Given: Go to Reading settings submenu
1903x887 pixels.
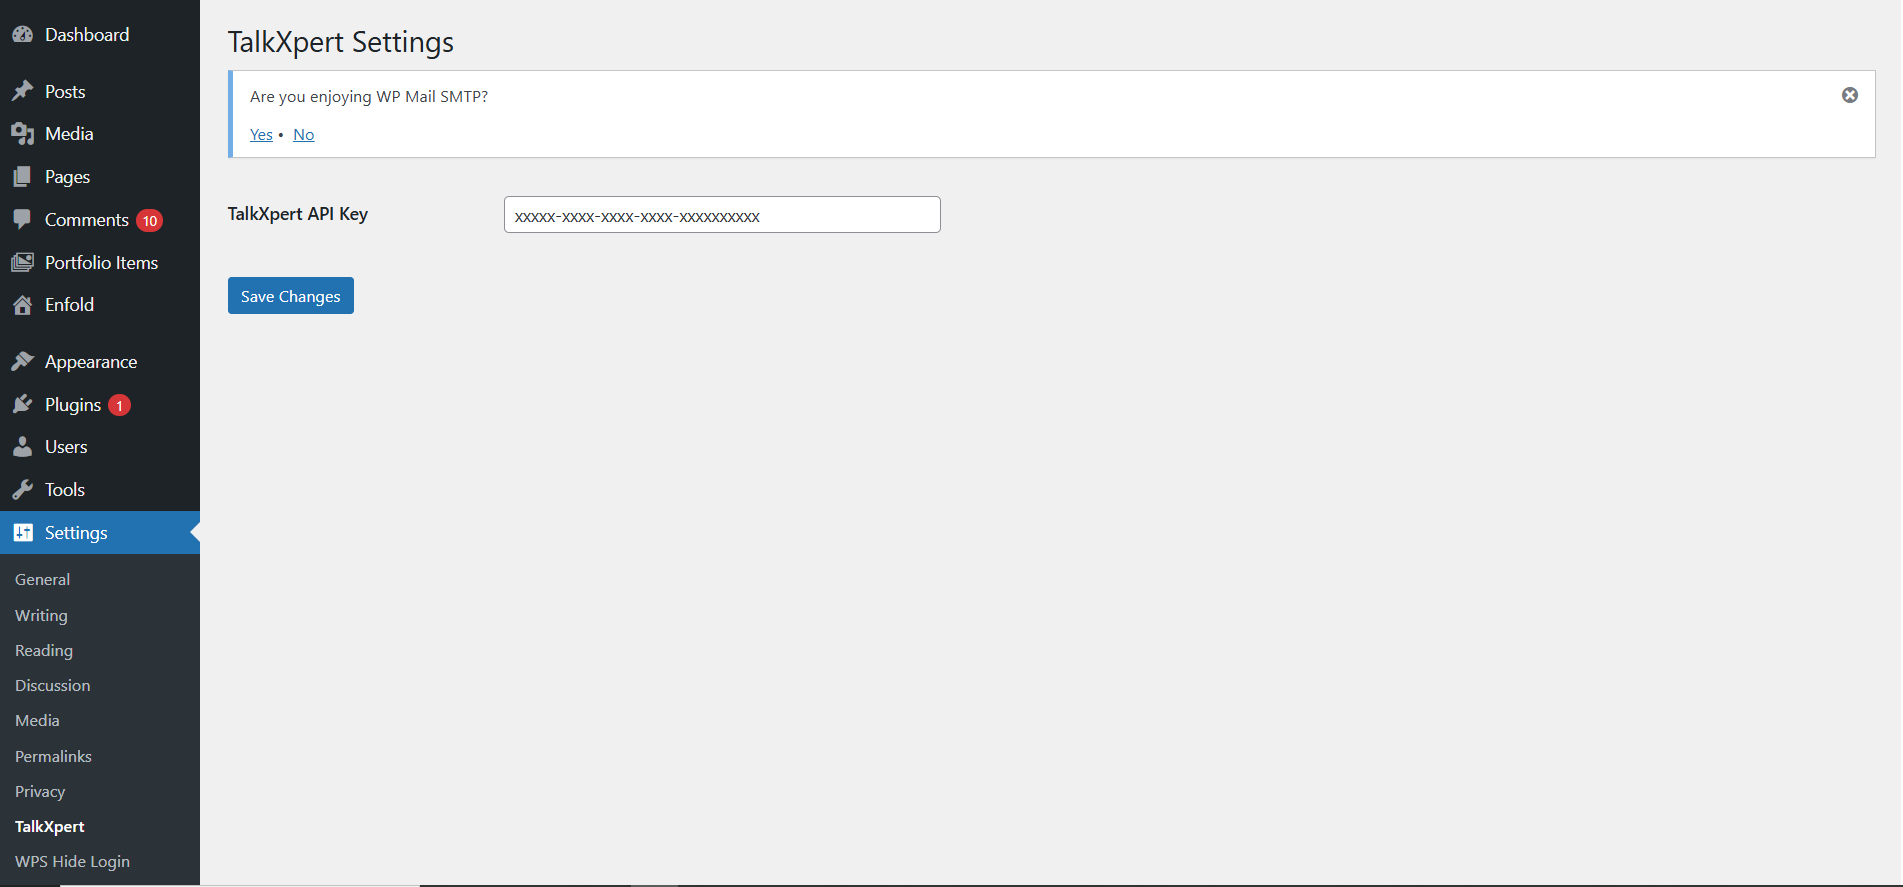Looking at the screenshot, I should 44,650.
